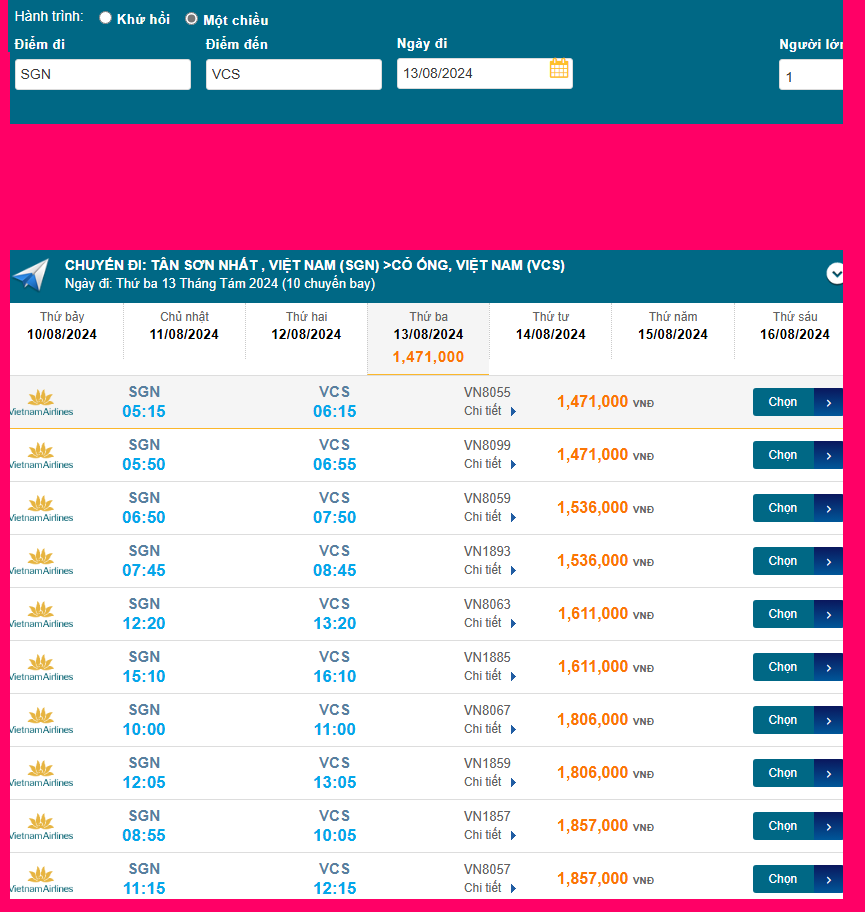Choose flight VN1893 with Chọn button
This screenshot has width=865, height=912.
click(x=783, y=561)
